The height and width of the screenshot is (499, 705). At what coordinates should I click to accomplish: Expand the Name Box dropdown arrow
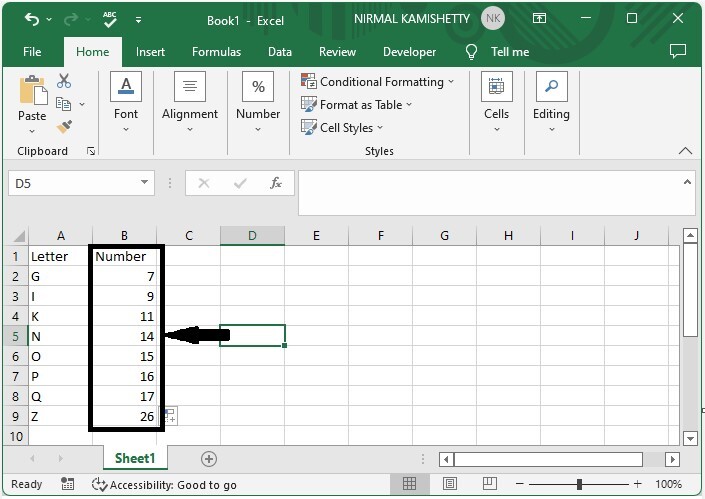tap(144, 183)
